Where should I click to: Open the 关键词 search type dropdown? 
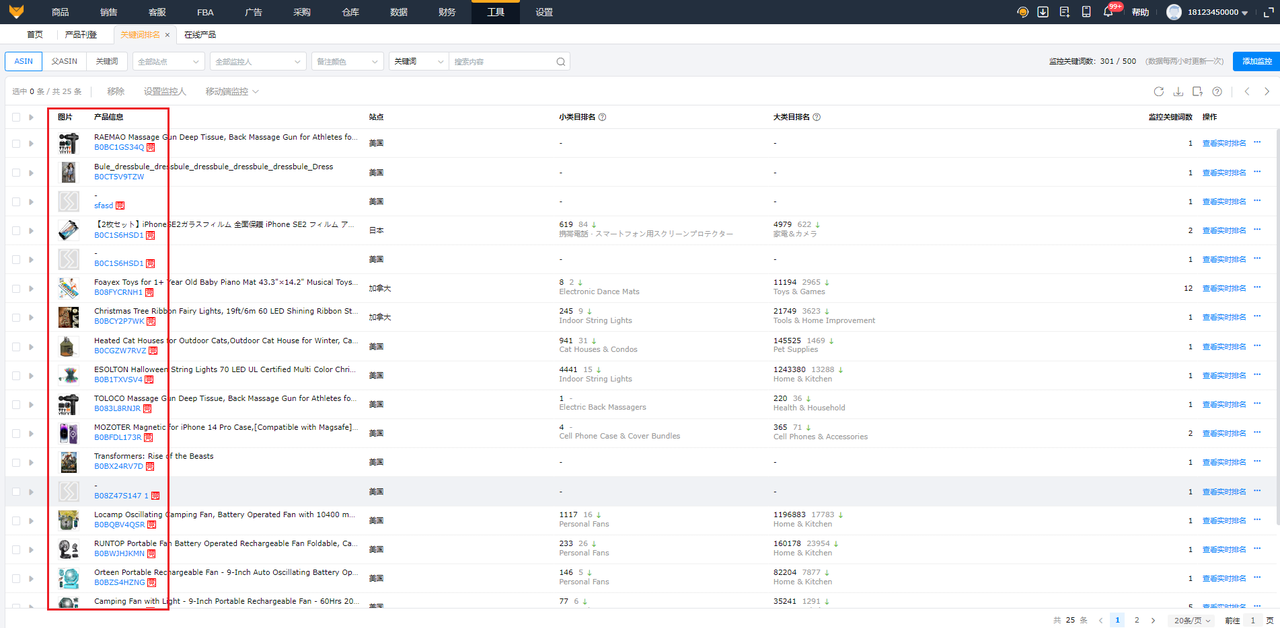pos(418,61)
